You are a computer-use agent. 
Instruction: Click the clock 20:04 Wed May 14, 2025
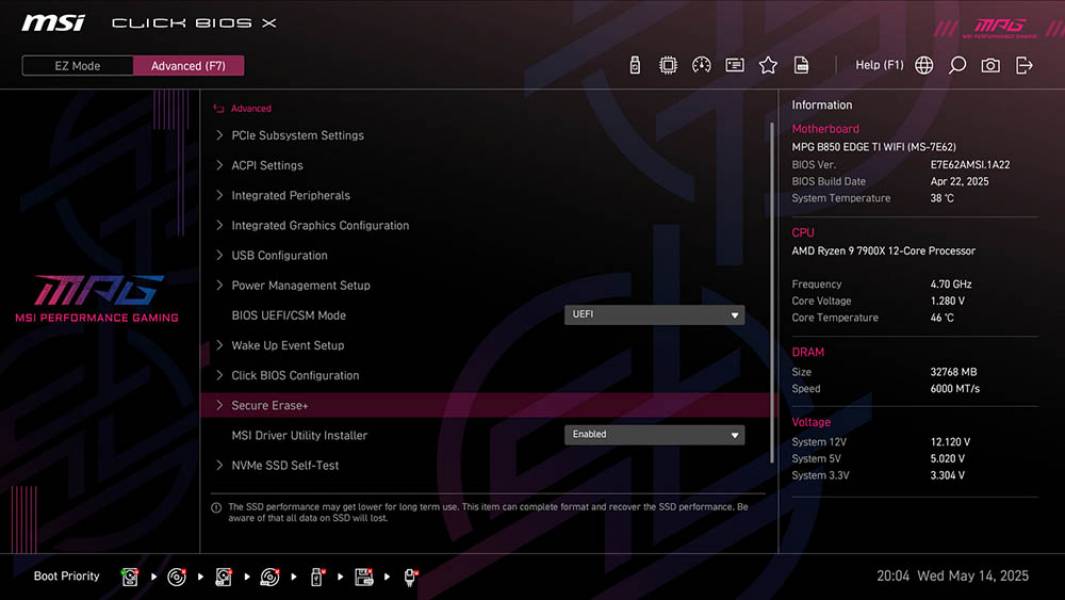pos(952,576)
